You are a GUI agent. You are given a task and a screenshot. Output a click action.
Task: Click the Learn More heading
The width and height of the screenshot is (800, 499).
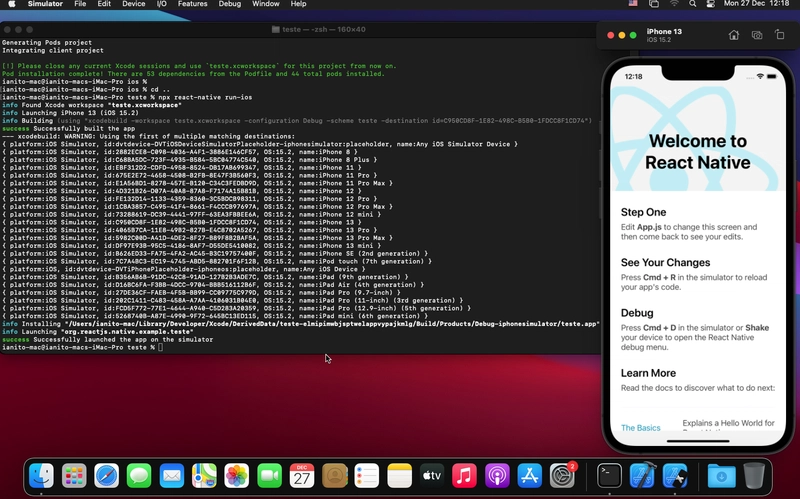click(x=648, y=373)
